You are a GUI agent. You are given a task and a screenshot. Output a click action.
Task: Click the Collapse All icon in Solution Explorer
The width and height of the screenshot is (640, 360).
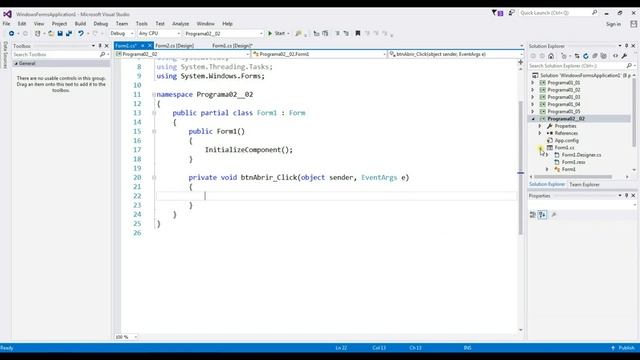click(x=595, y=56)
